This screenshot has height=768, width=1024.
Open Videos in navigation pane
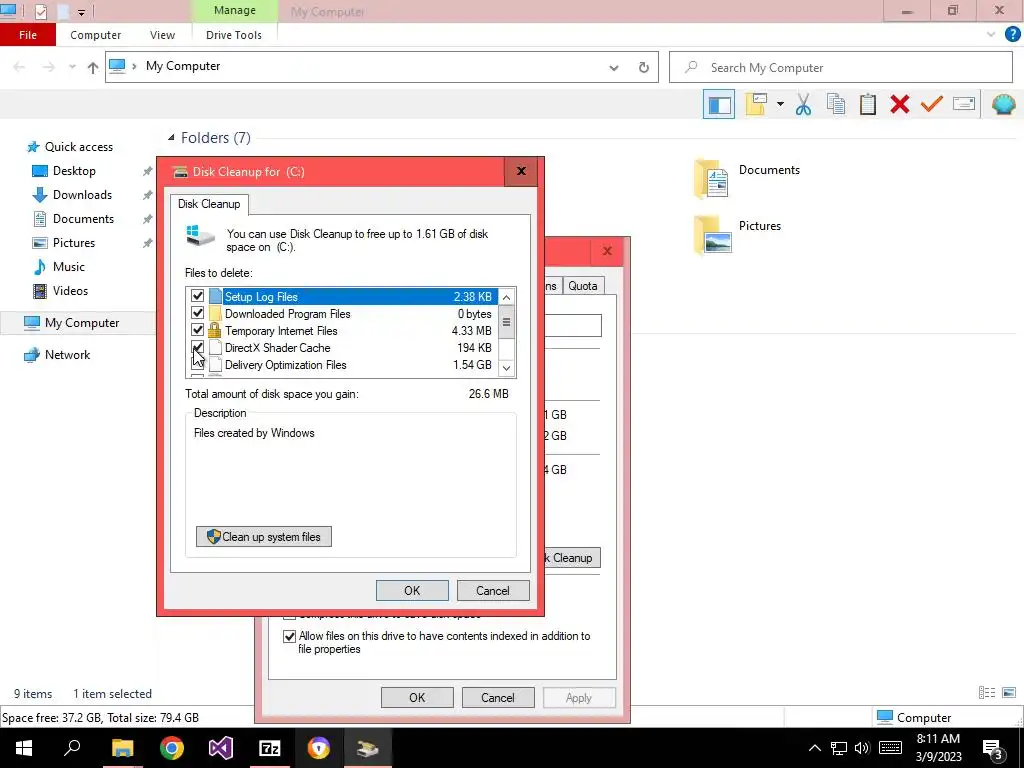point(70,291)
